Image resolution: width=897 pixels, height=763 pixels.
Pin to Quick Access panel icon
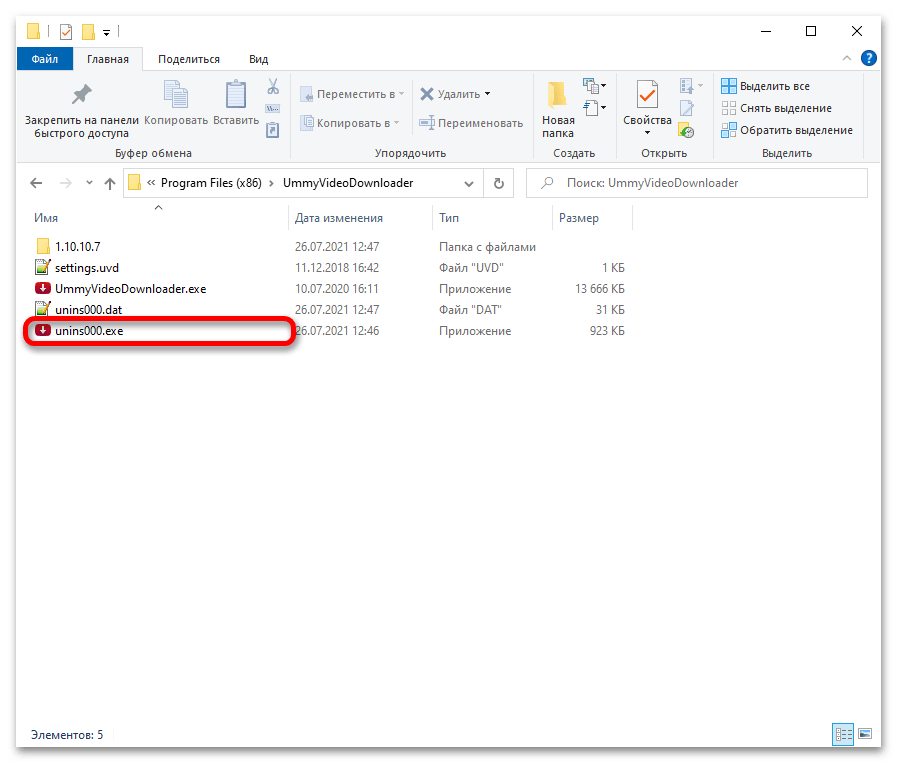coord(81,94)
